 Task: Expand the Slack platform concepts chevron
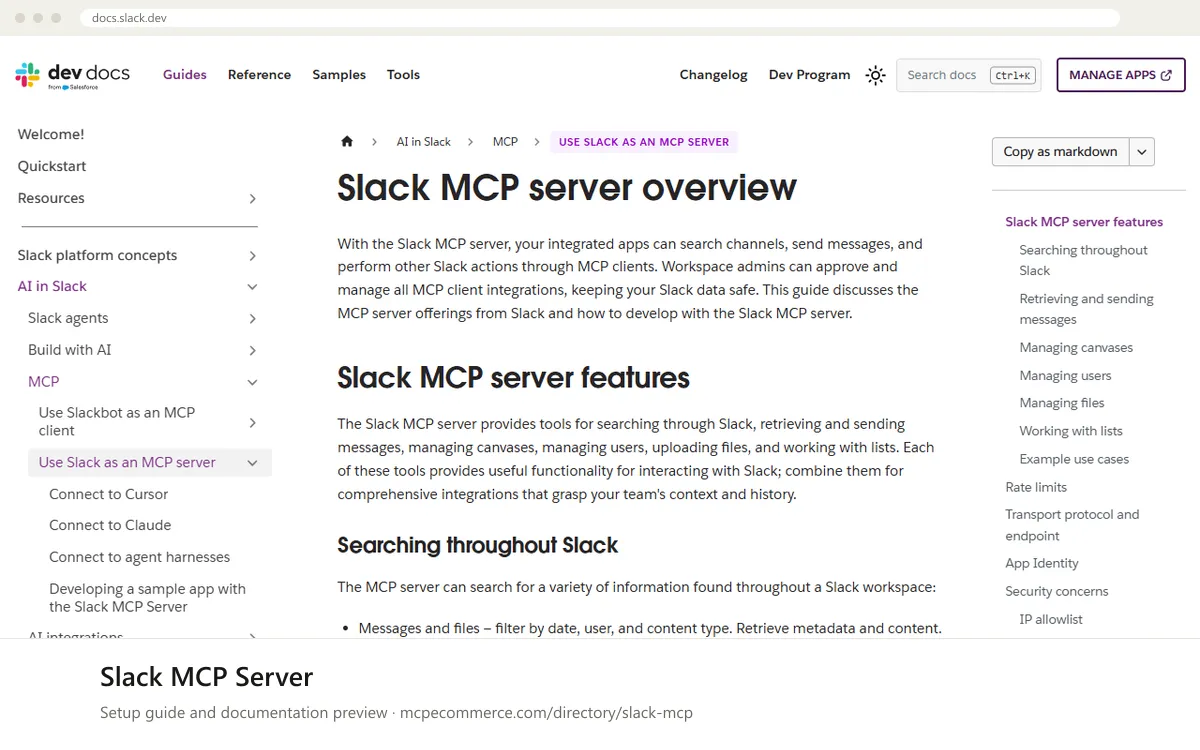point(252,256)
